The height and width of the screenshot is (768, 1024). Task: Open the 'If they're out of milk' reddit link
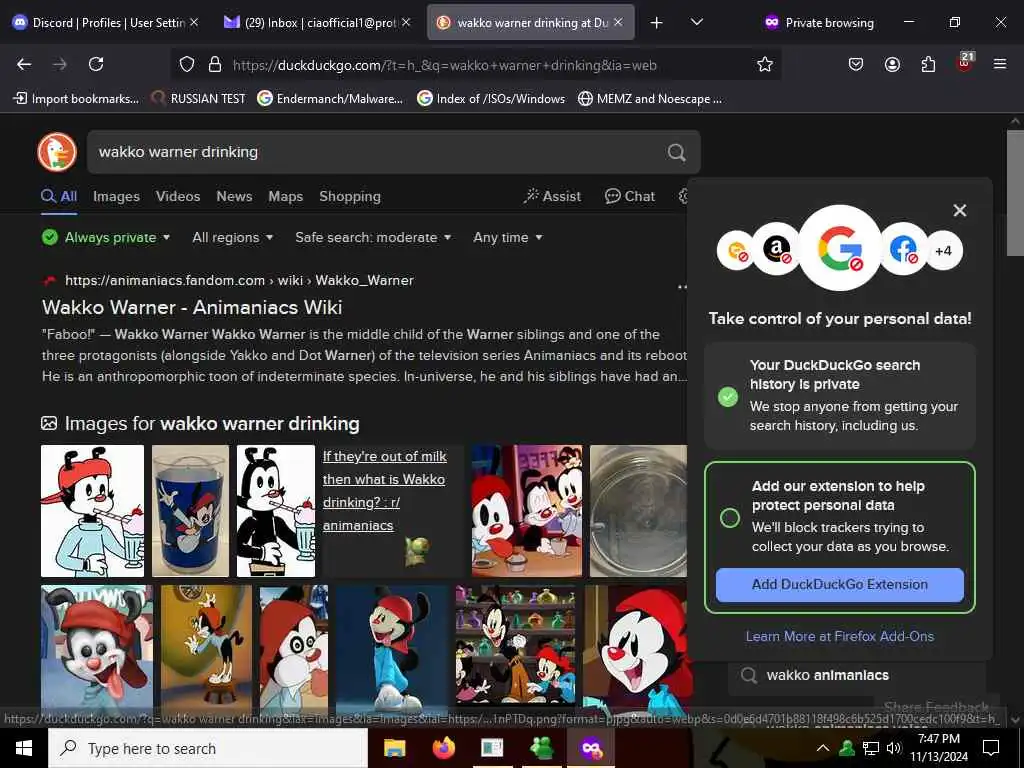tap(385, 490)
